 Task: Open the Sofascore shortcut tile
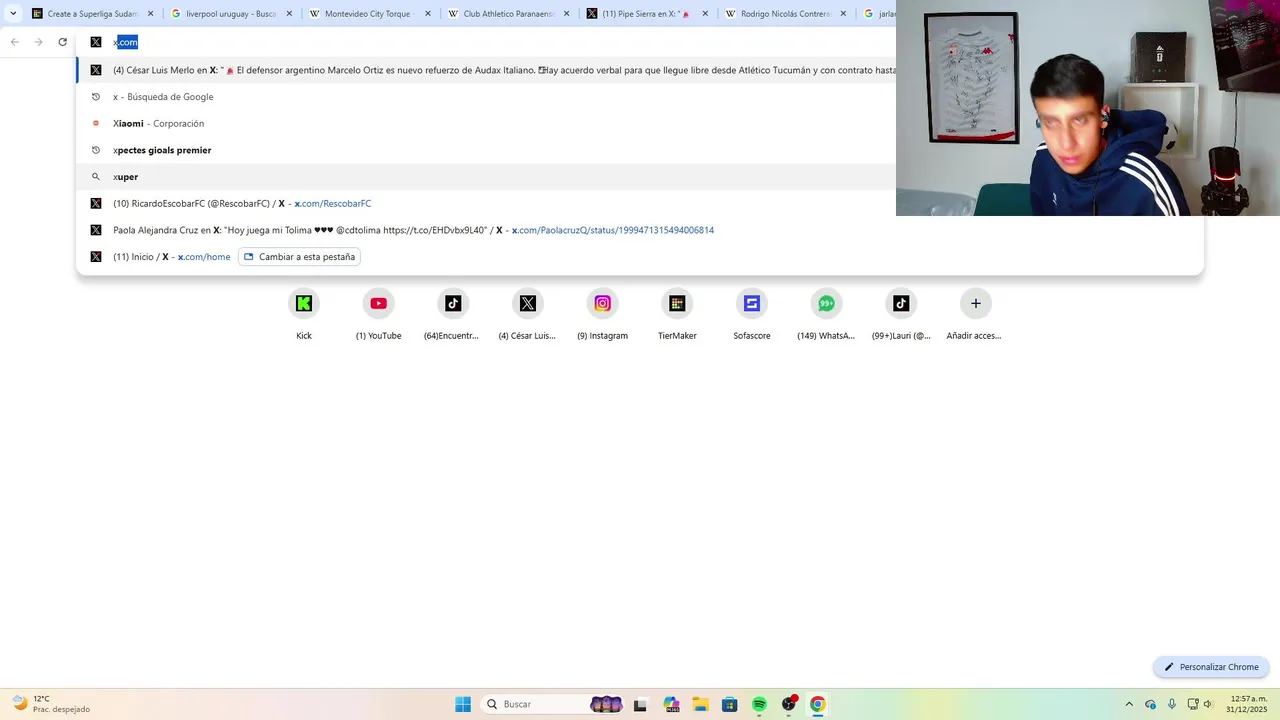(752, 315)
